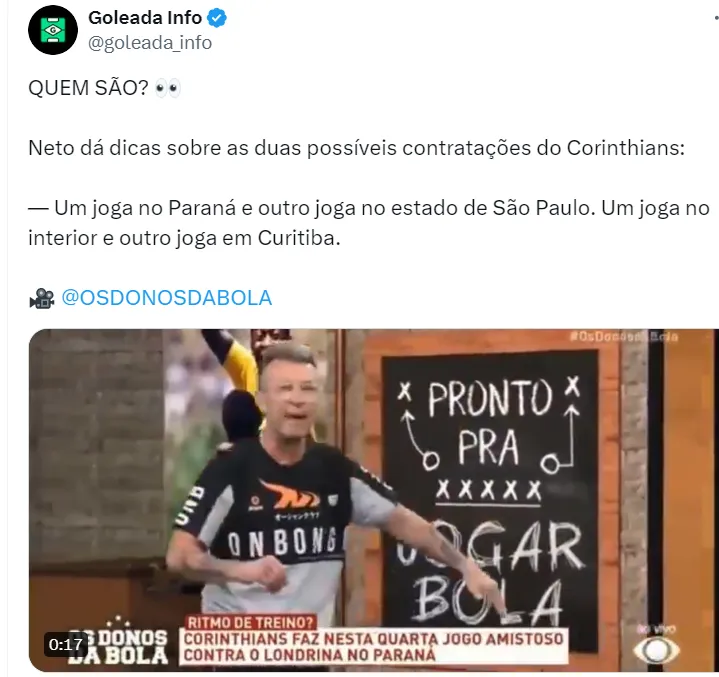Open the Goleada Info profile avatar
Viewport: 719px width, 677px height.
point(53,30)
